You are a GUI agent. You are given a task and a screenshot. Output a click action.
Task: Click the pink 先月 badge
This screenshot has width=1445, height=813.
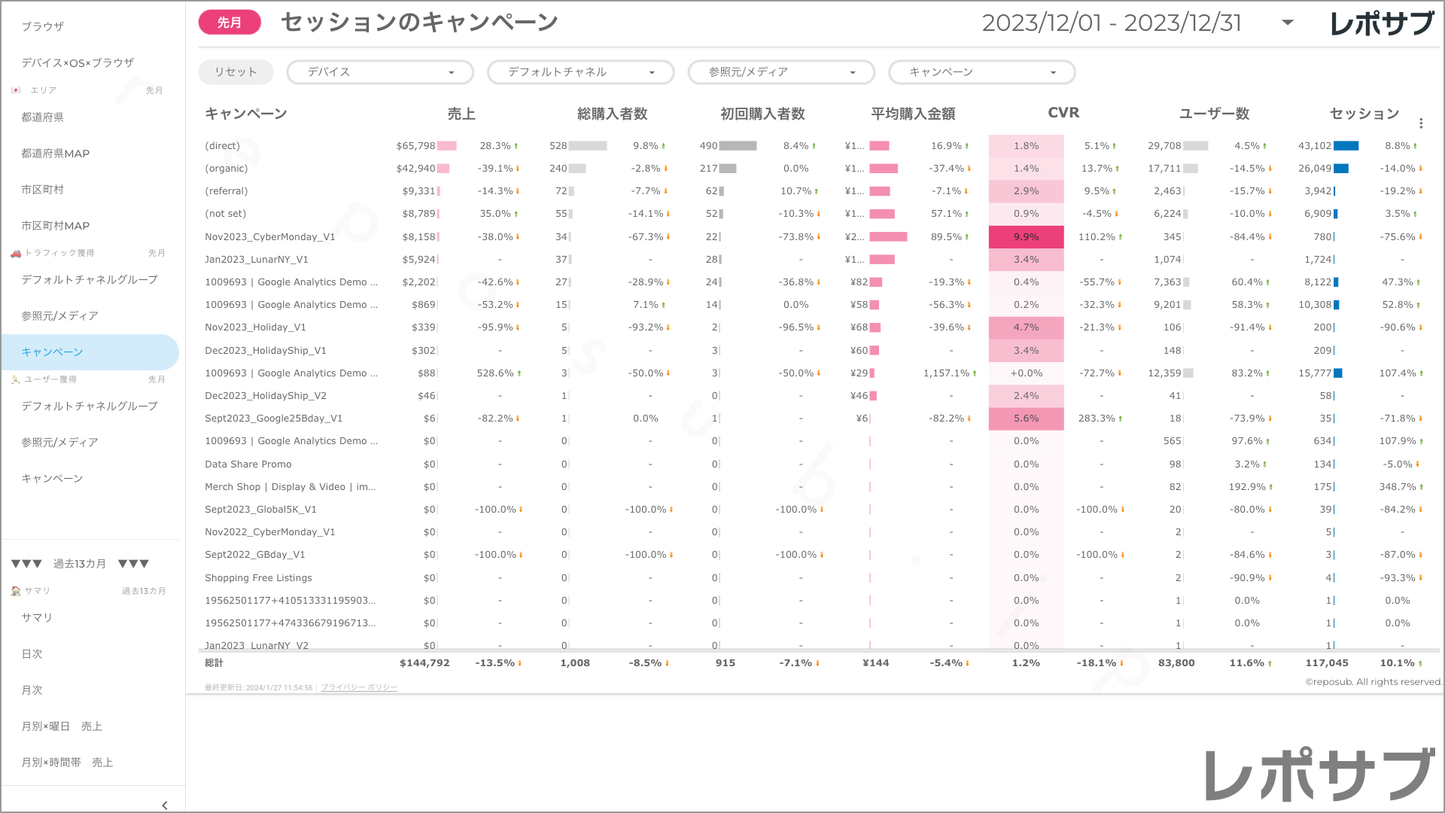(229, 22)
